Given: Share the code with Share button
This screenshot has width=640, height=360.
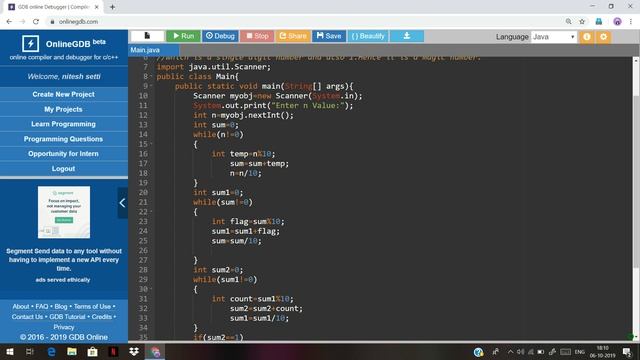Looking at the screenshot, I should 293,36.
